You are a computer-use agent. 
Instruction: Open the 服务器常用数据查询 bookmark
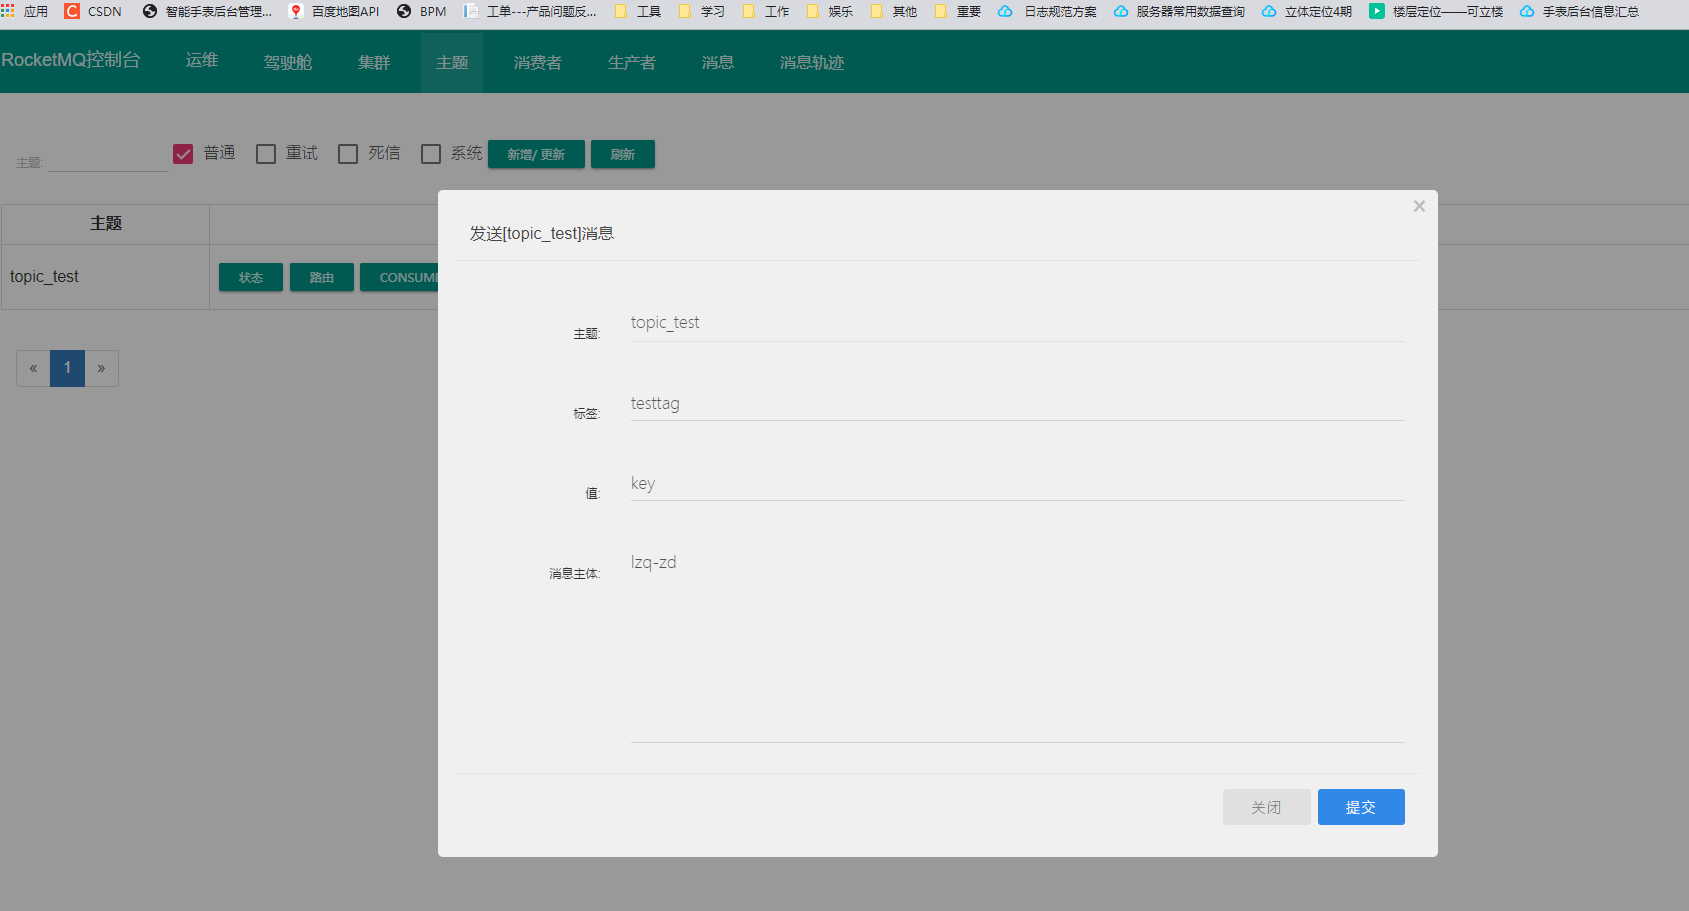(1179, 11)
